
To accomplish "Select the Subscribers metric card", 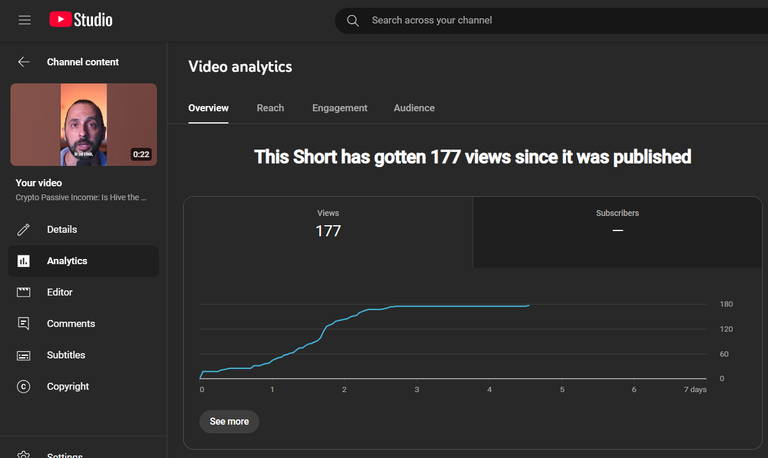I will (617, 232).
